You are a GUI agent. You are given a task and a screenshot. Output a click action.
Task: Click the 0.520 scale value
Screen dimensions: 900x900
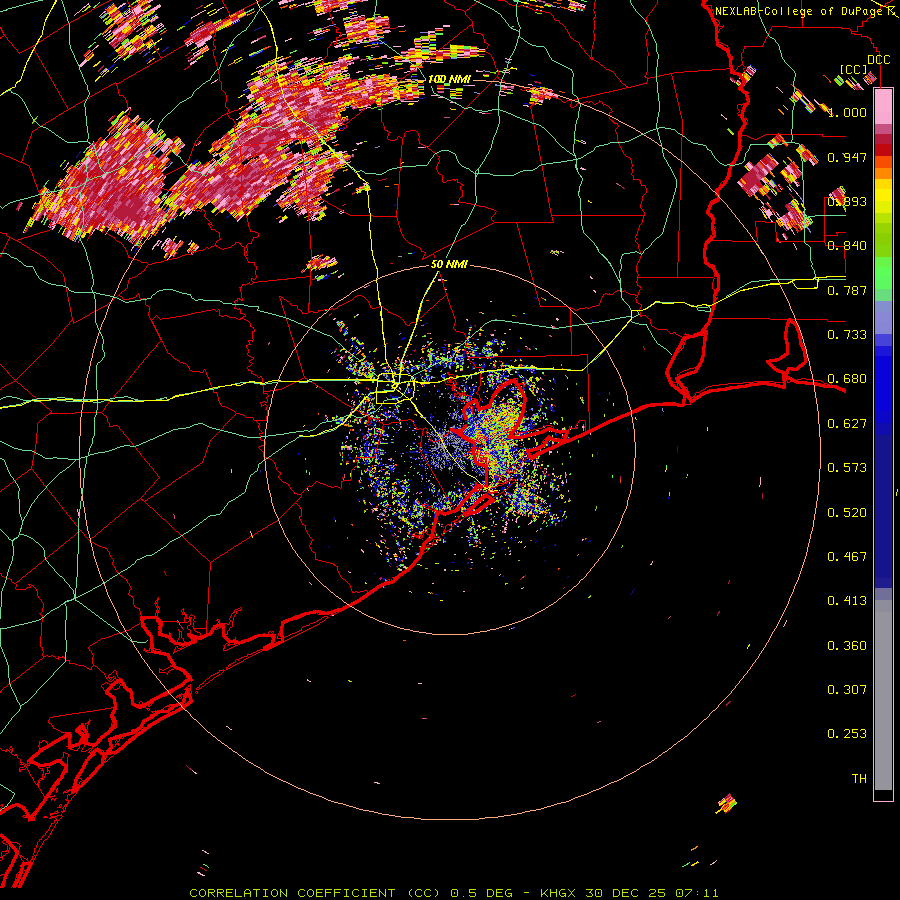[x=847, y=513]
